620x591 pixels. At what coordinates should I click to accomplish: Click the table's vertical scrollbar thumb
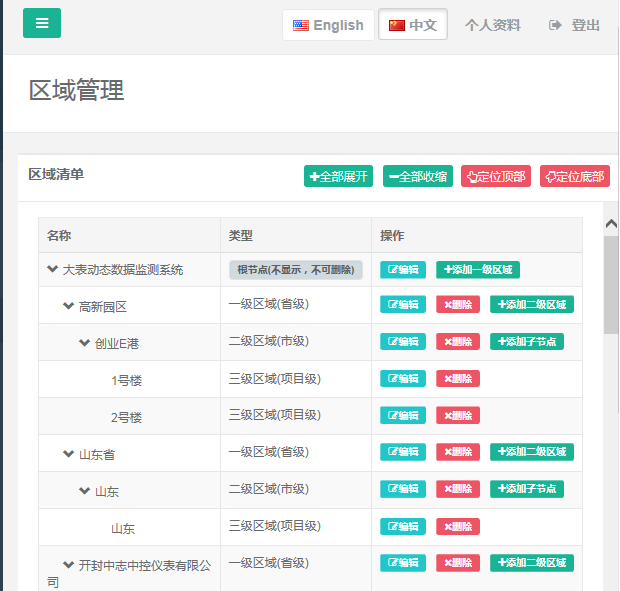[610, 285]
